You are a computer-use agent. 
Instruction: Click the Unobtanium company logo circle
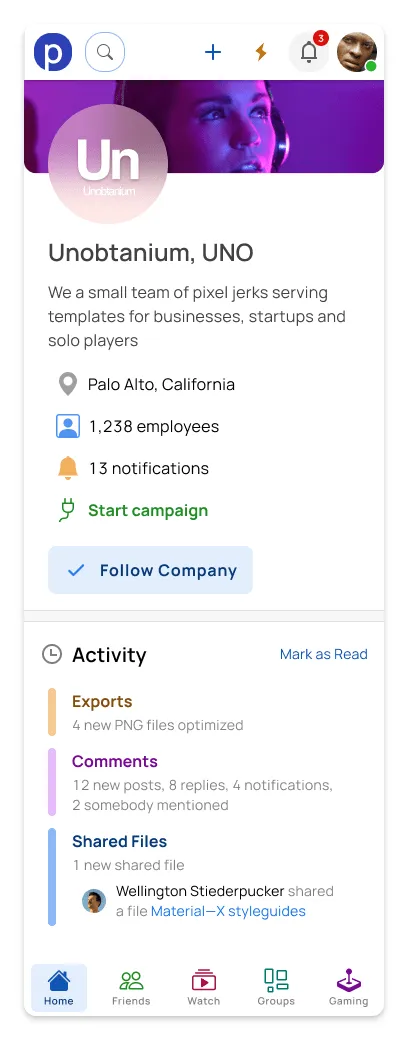tap(108, 164)
